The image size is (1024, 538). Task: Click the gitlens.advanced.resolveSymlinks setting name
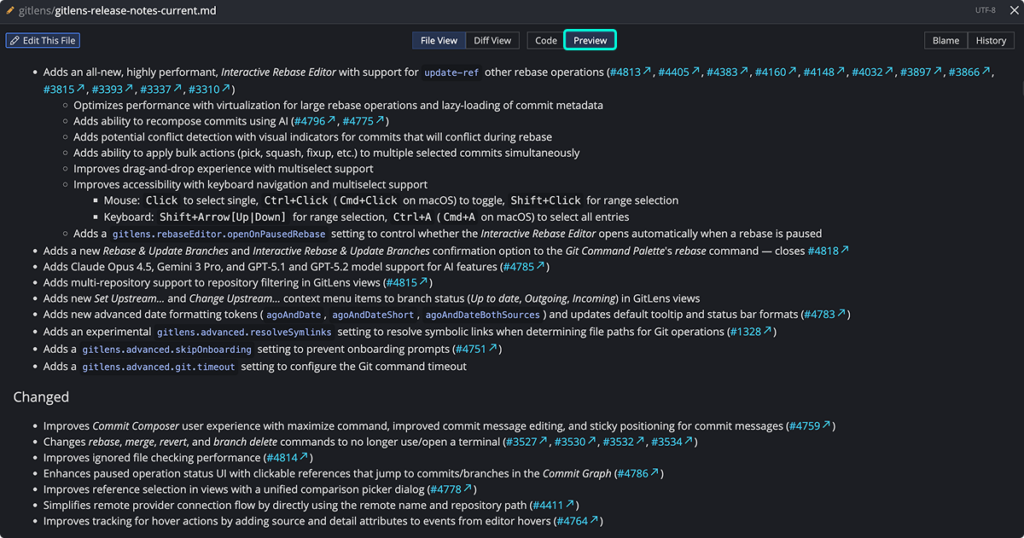click(x=244, y=332)
